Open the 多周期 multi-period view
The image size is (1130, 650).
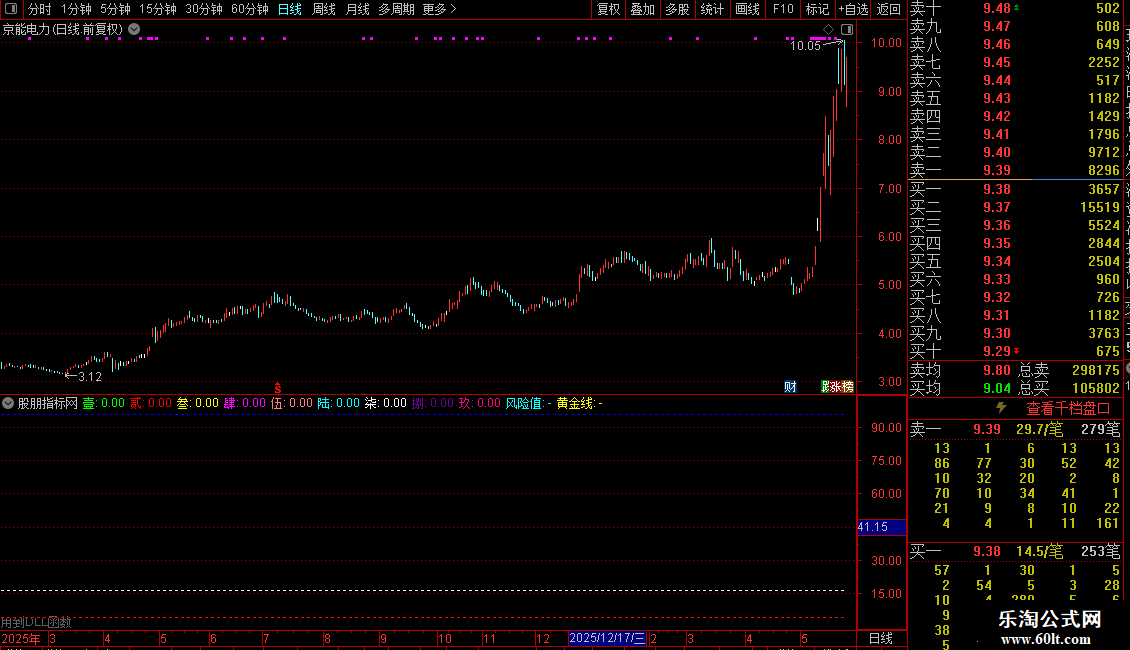(x=396, y=9)
